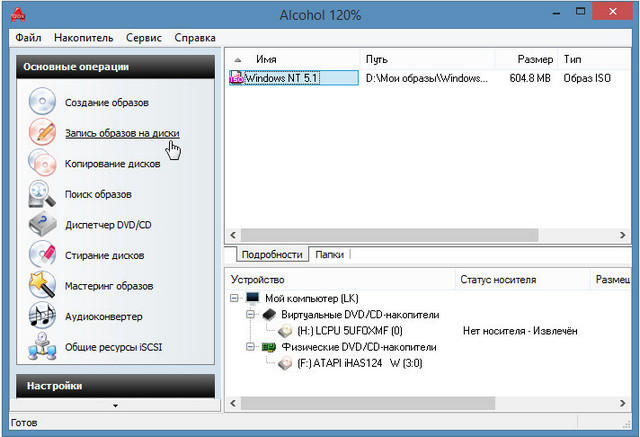
Task: Click the drive icon for (H:) LCPU 5UFOXMF
Action: tap(285, 331)
